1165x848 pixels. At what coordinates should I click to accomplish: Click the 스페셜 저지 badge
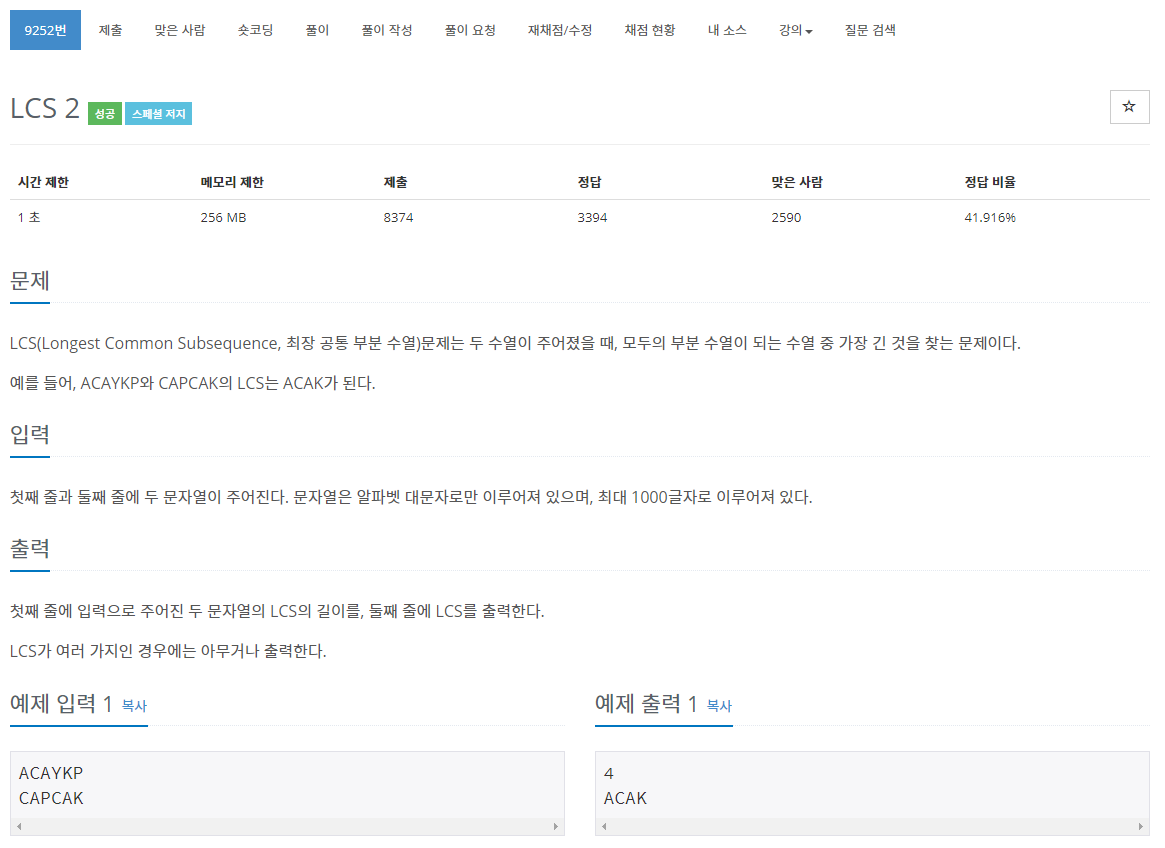[158, 113]
